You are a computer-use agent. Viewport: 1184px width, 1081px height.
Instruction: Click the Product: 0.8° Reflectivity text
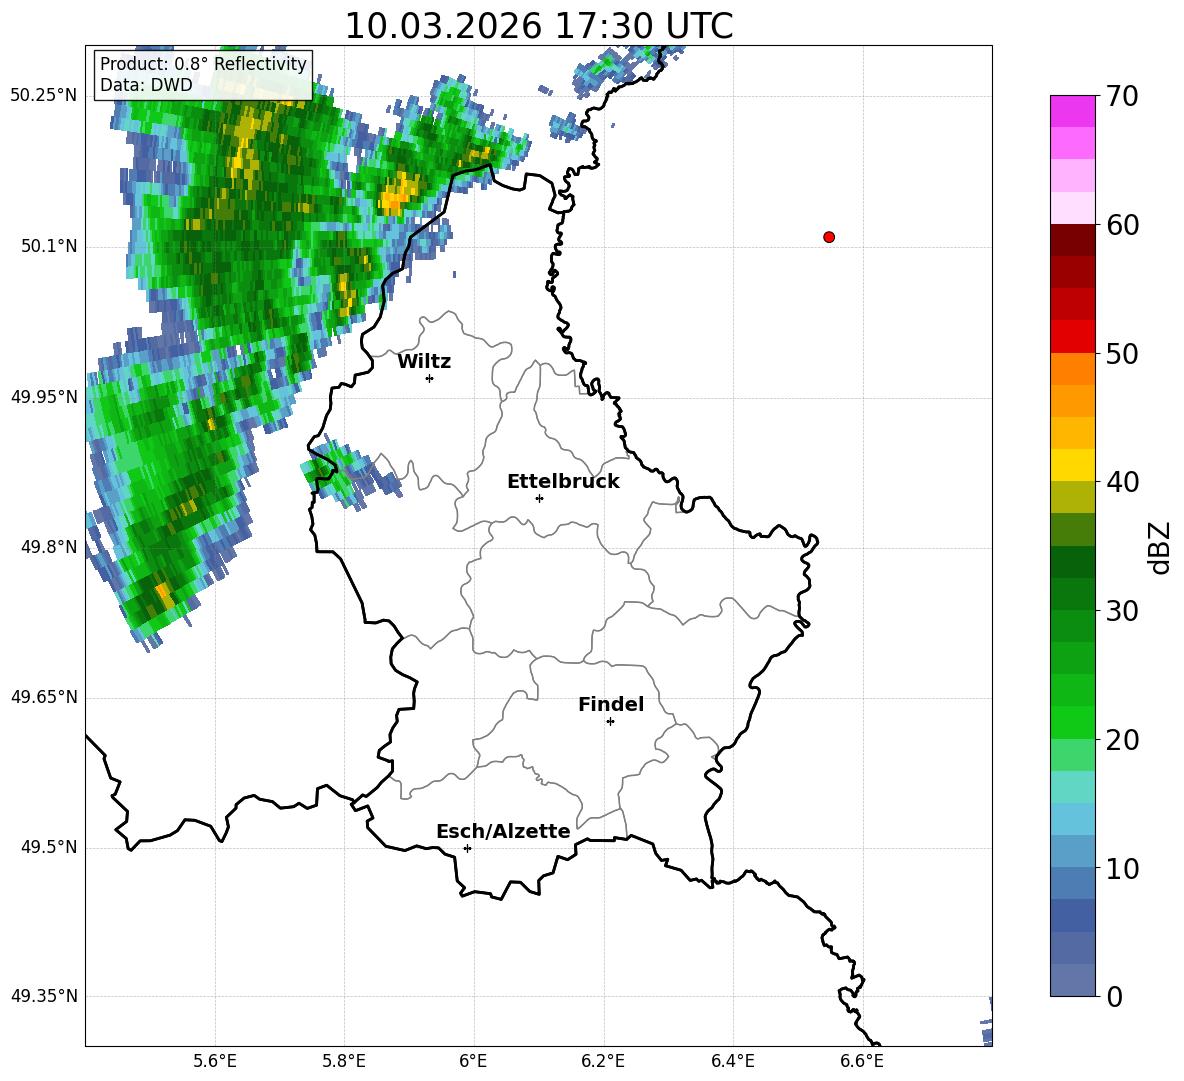point(203,63)
